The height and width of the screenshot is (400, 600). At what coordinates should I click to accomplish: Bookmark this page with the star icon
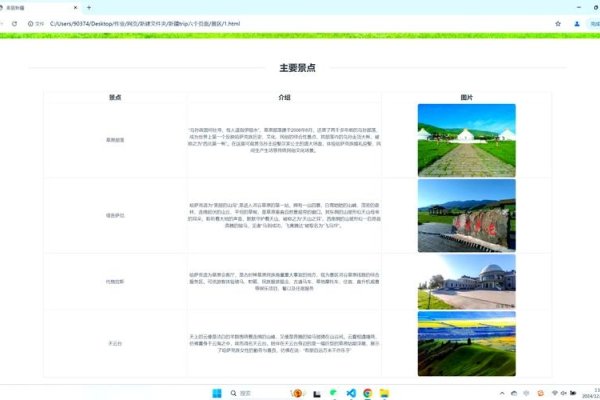point(558,24)
